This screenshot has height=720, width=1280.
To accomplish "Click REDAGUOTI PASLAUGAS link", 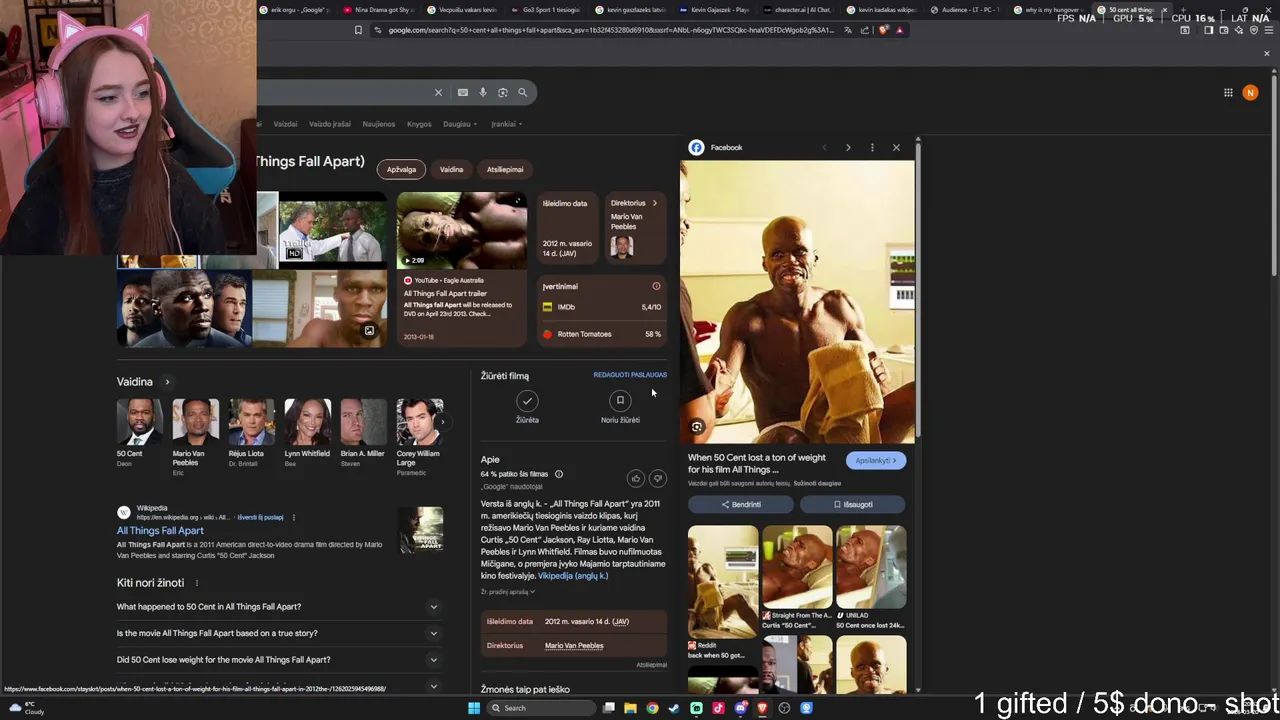I will (x=630, y=375).
